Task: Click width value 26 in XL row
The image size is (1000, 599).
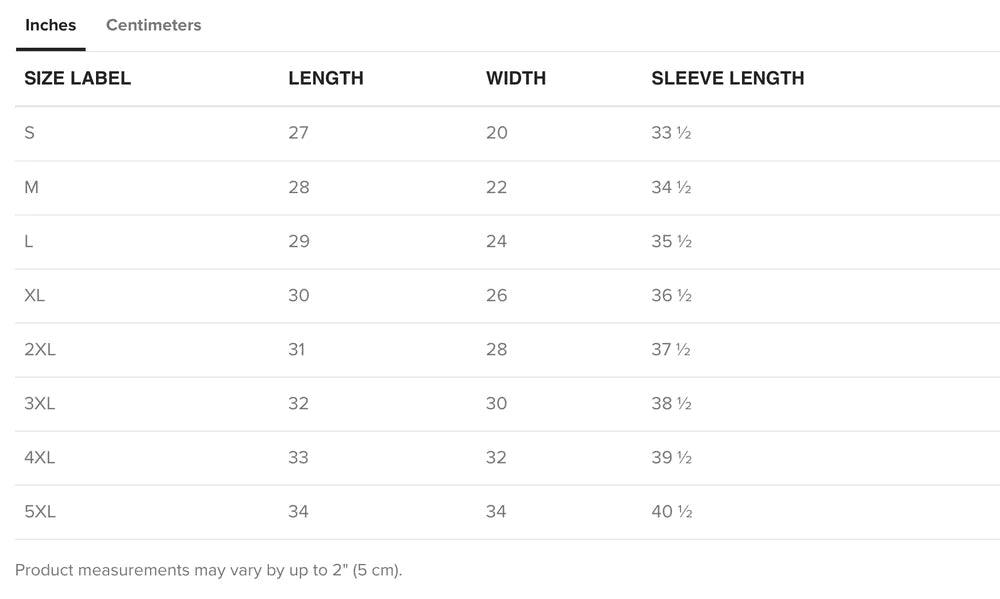Action: 497,295
